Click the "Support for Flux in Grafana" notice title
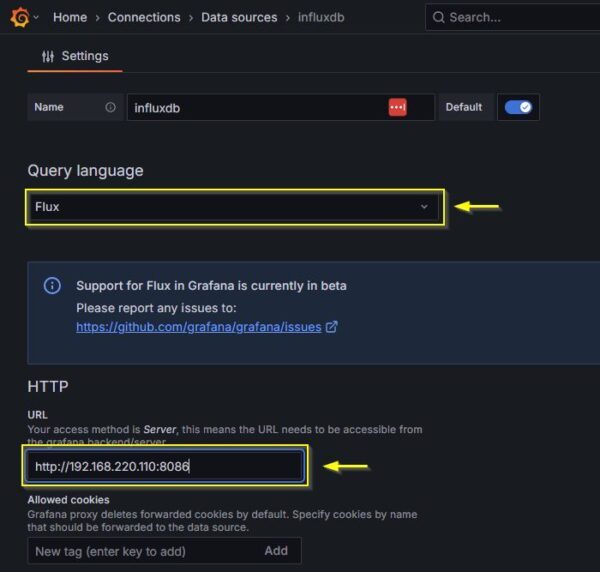Image resolution: width=600 pixels, height=572 pixels. (x=211, y=286)
